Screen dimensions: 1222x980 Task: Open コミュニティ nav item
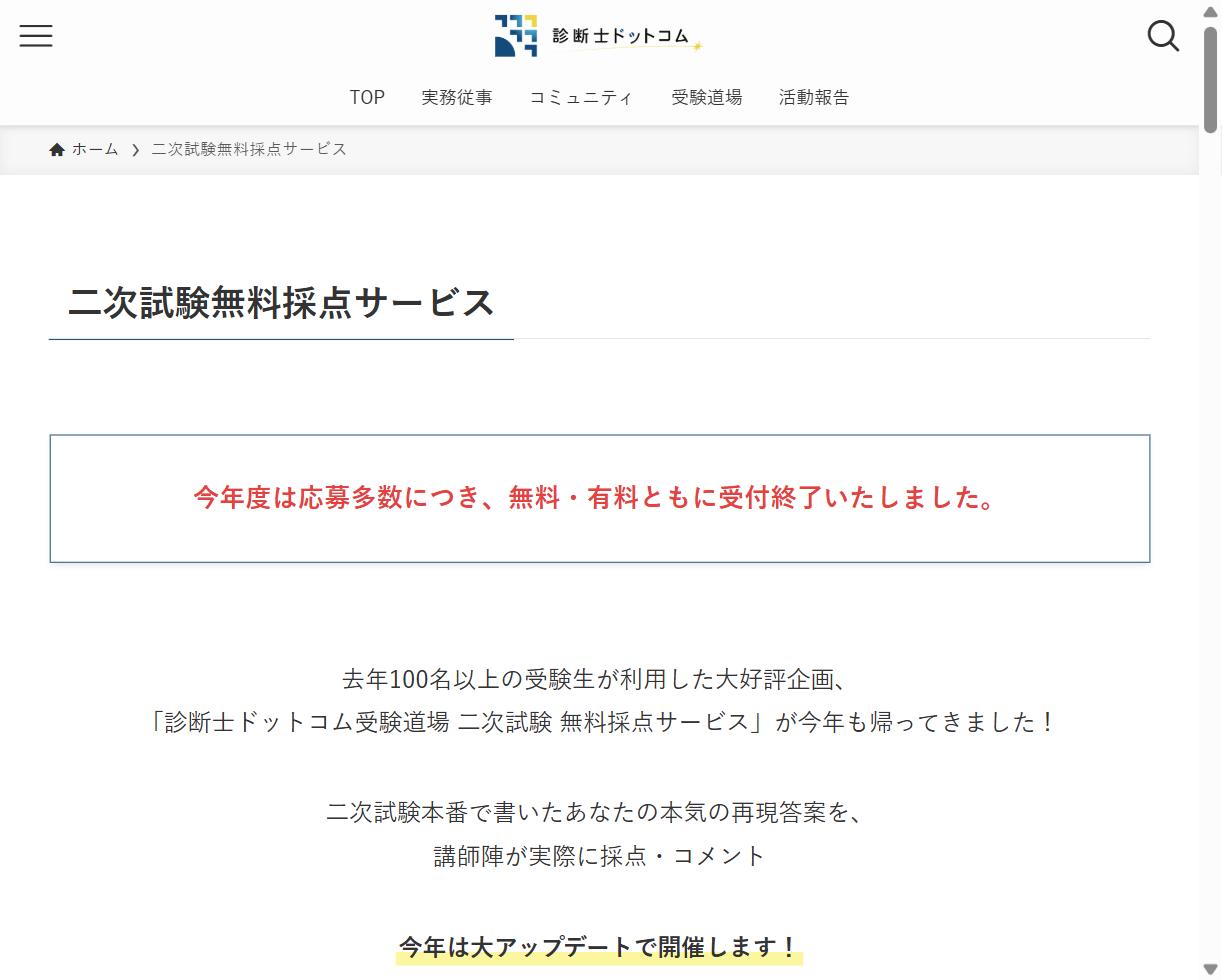[581, 97]
